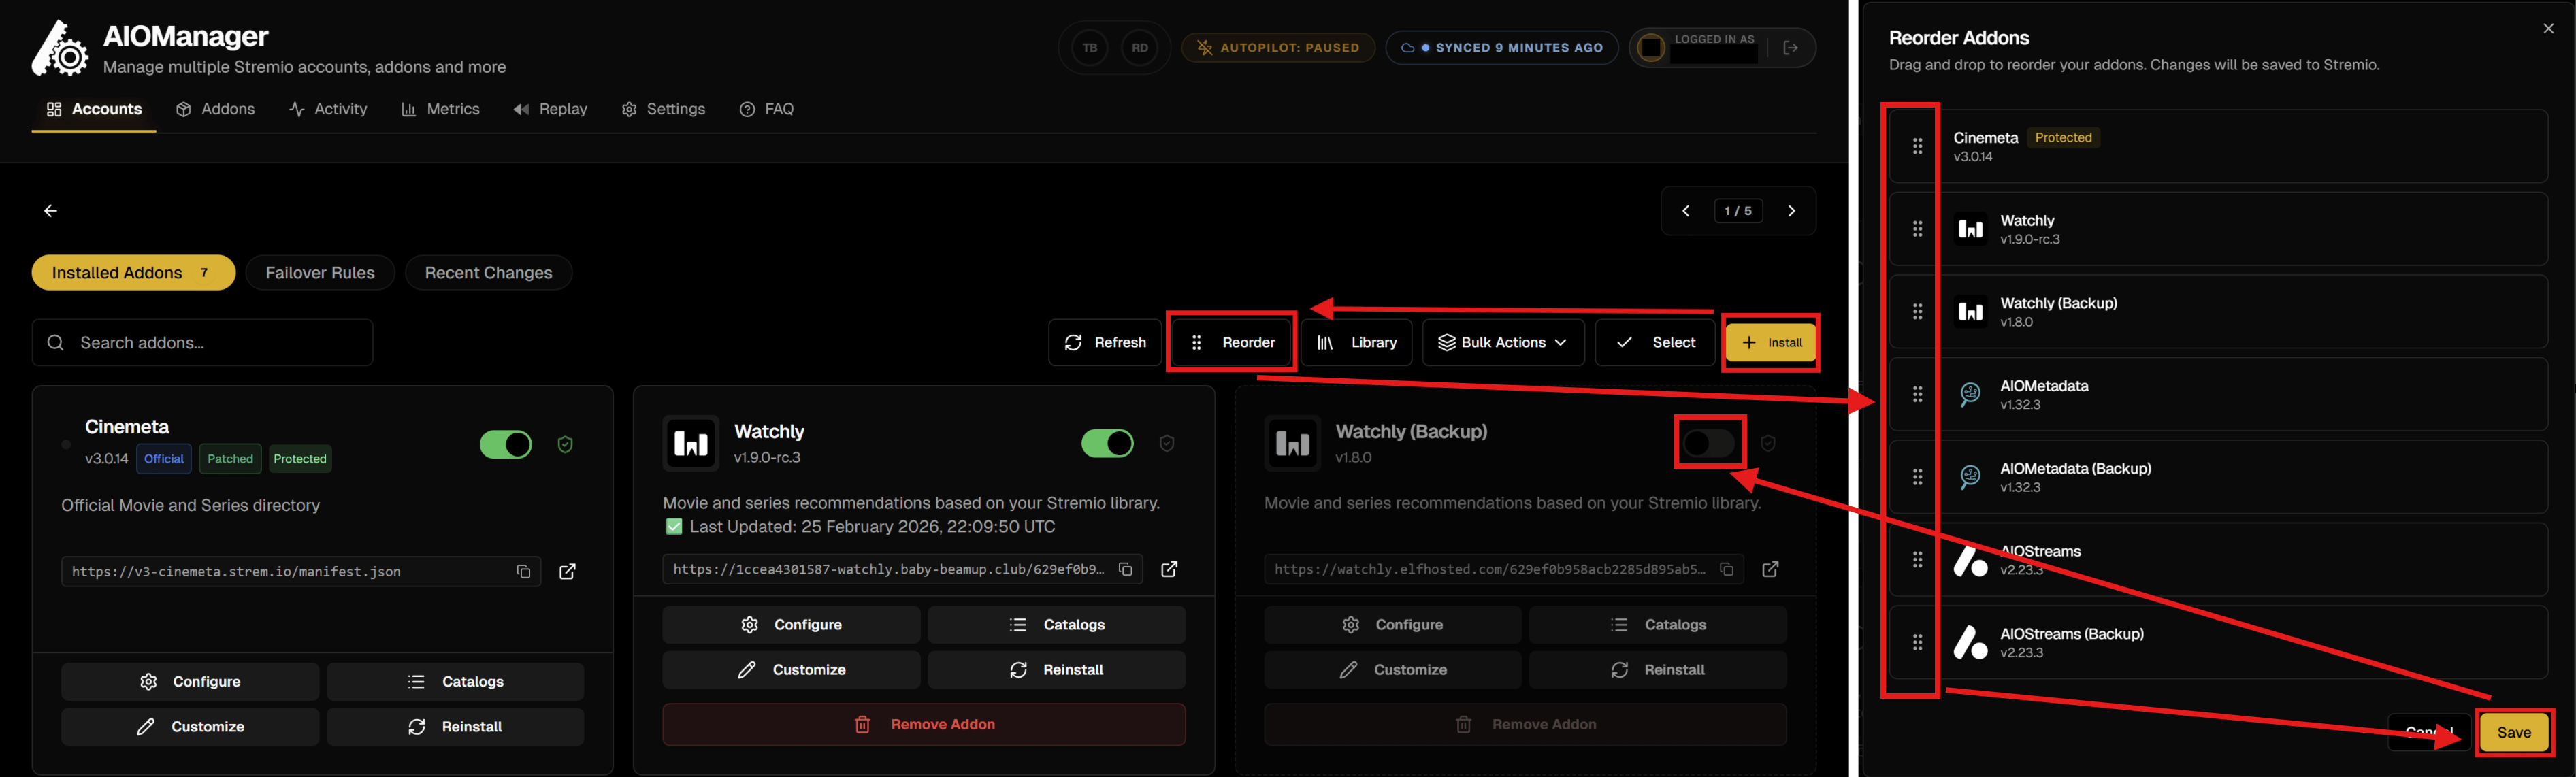Open the Addons tab
The image size is (2576, 777).
pos(215,109)
